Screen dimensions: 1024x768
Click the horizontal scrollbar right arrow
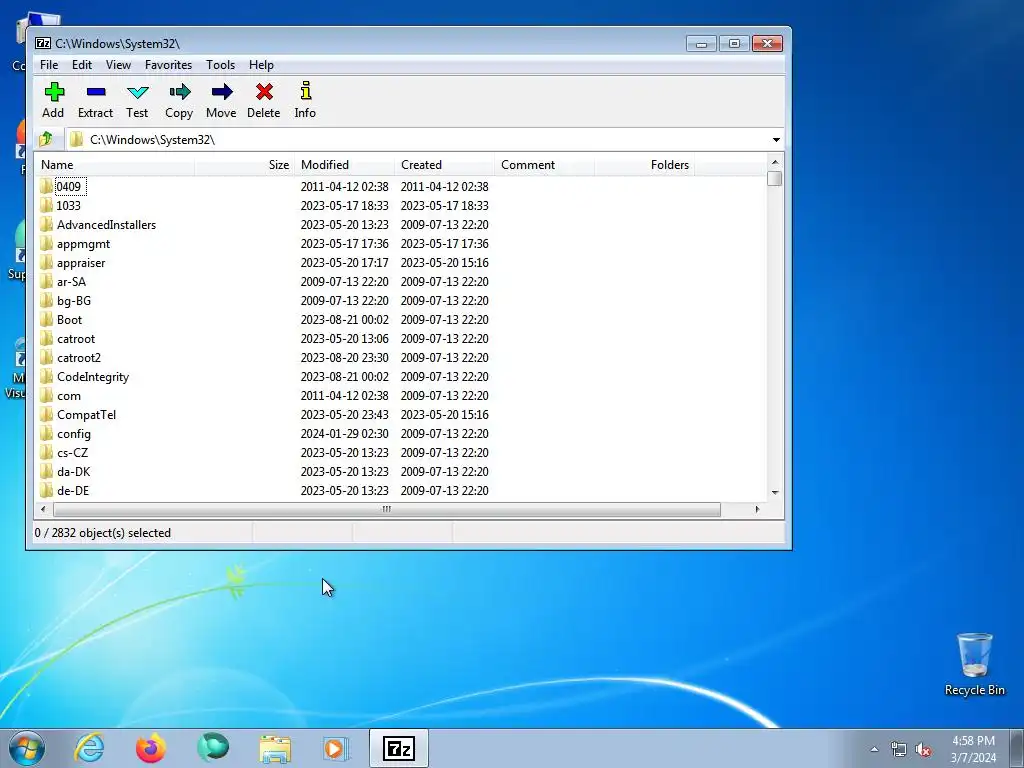click(x=757, y=509)
